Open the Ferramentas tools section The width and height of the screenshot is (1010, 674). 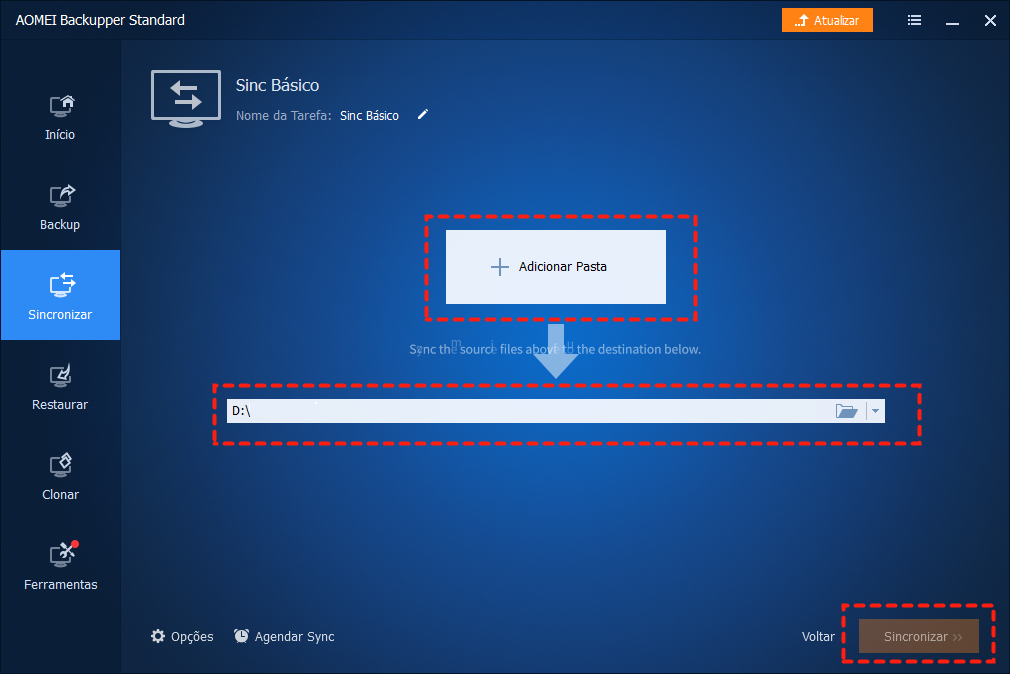(60, 566)
